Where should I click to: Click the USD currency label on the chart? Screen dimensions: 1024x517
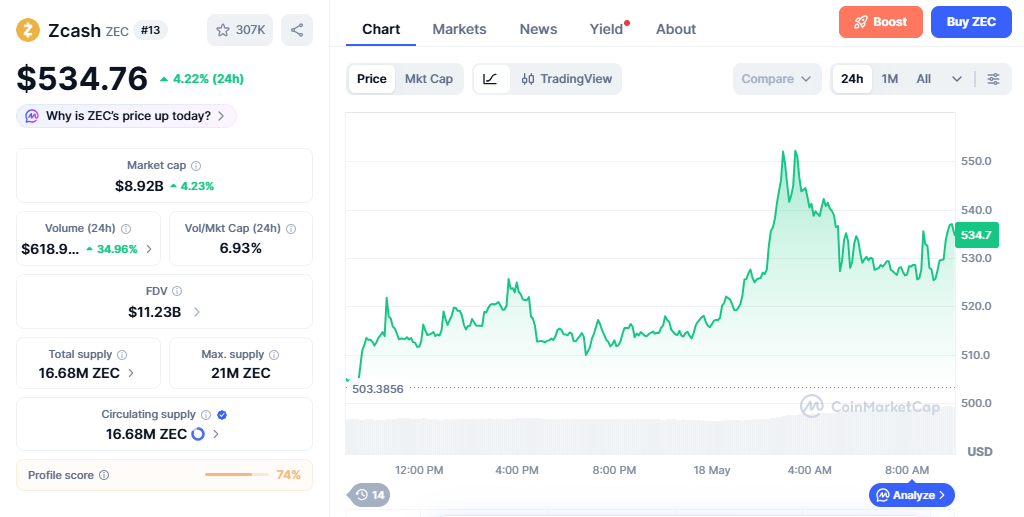(980, 452)
